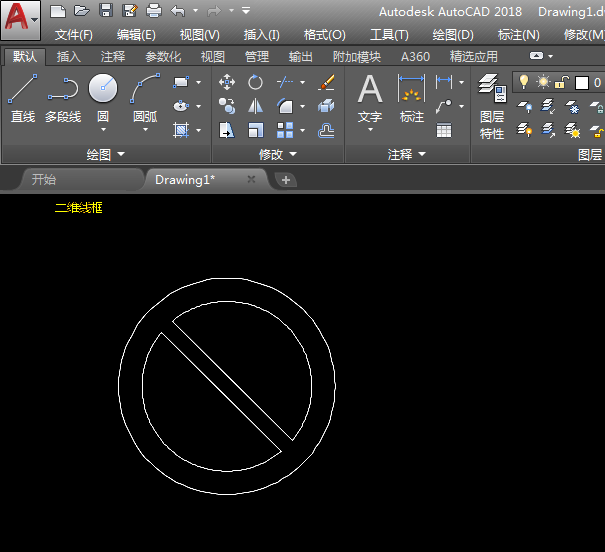
Task: Click the Redo arrow icon
Action: [214, 11]
